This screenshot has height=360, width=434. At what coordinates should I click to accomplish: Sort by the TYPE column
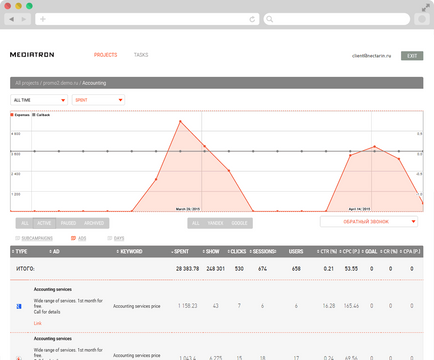click(19, 251)
